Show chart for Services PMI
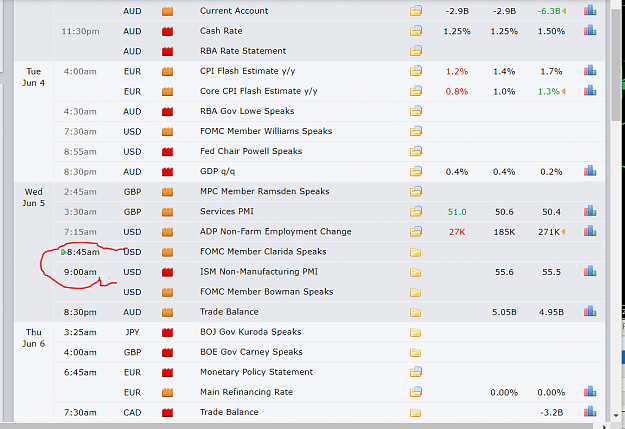The height and width of the screenshot is (429, 625). pos(590,211)
